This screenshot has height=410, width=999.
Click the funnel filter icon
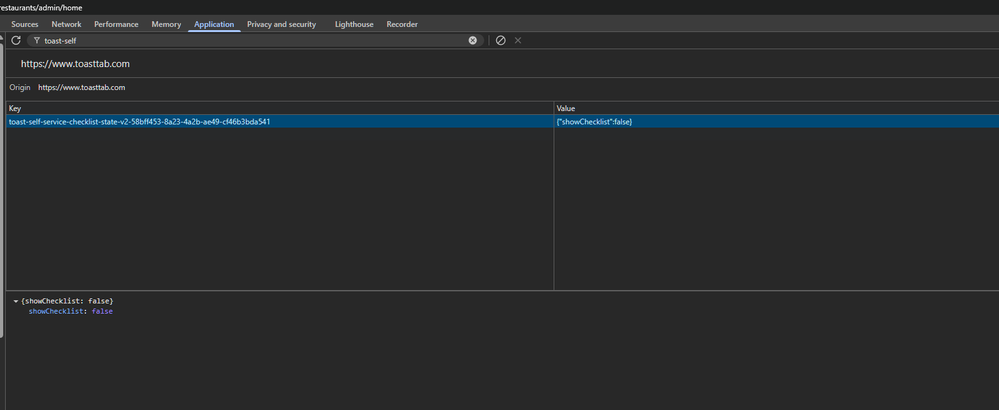[x=37, y=41]
